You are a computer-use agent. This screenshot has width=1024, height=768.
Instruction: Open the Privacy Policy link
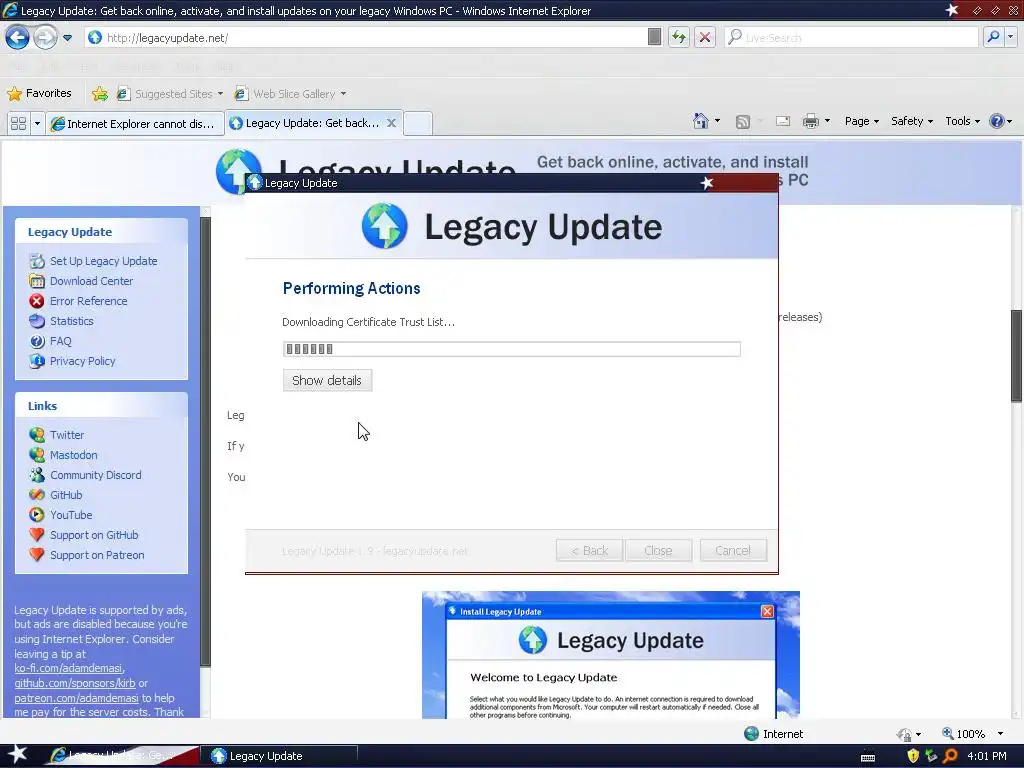pos(82,361)
